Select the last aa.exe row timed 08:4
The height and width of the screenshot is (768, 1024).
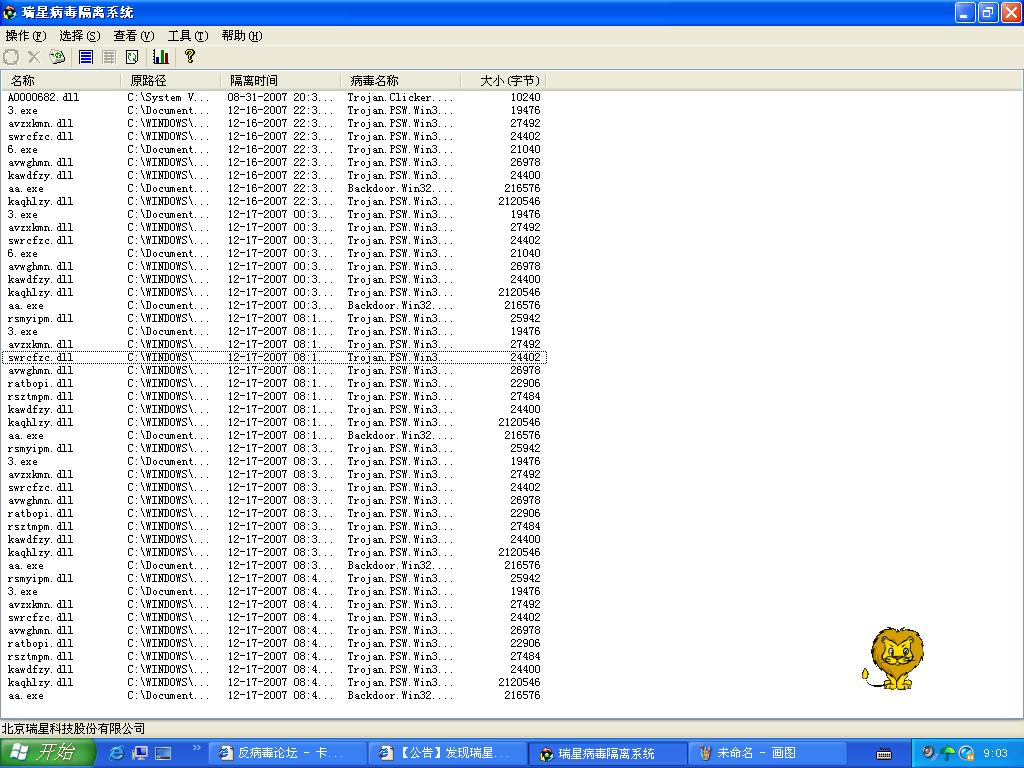pyautogui.click(x=274, y=696)
